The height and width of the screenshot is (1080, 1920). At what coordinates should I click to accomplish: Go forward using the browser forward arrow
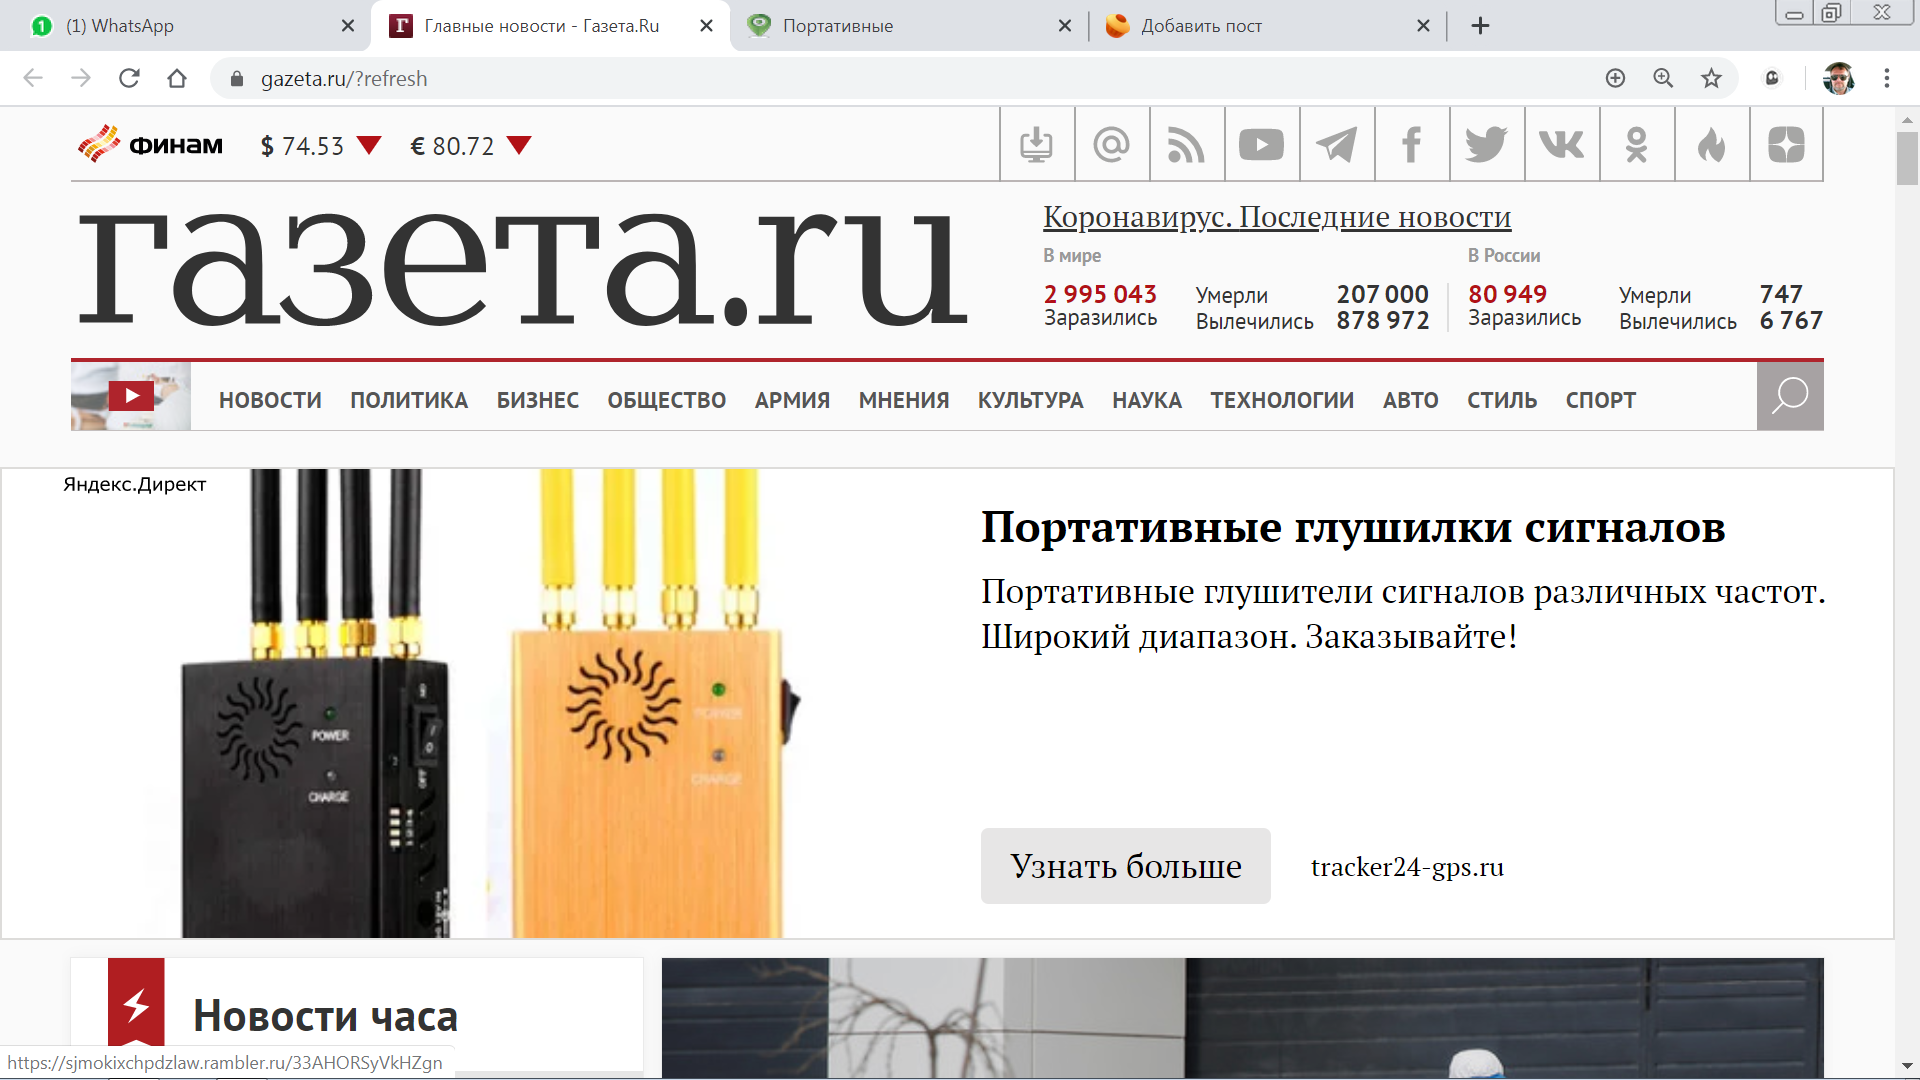coord(81,78)
